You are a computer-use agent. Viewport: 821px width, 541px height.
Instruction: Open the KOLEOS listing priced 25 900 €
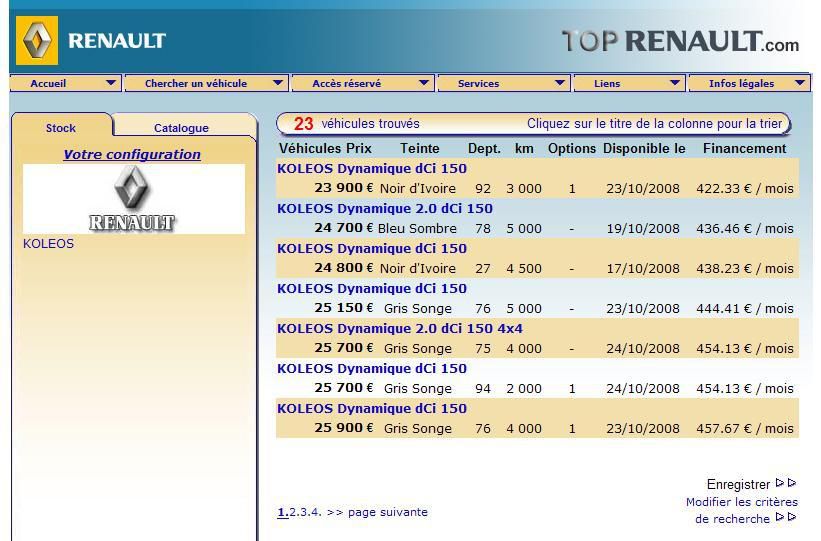(x=372, y=408)
